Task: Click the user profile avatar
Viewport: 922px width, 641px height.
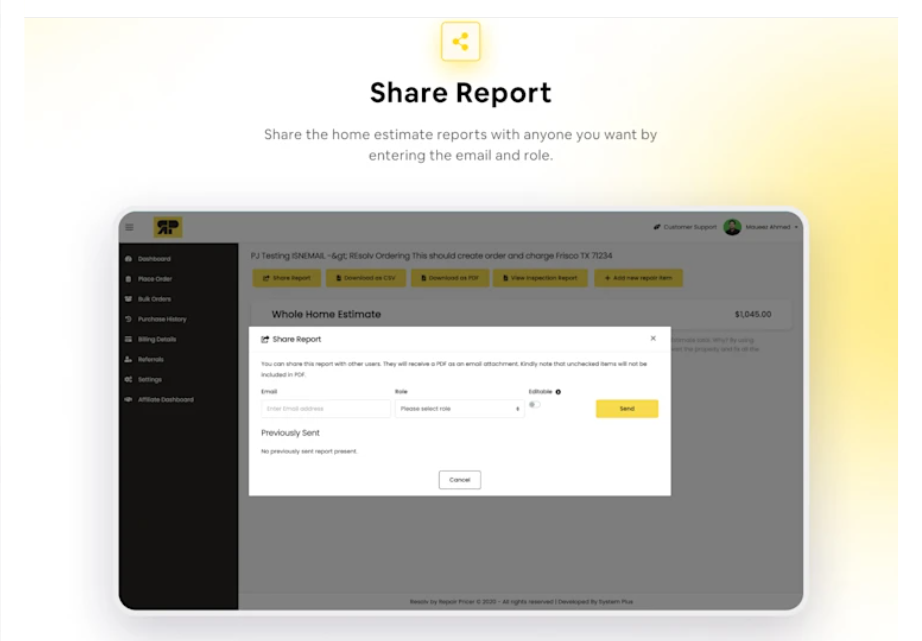Action: click(x=732, y=227)
